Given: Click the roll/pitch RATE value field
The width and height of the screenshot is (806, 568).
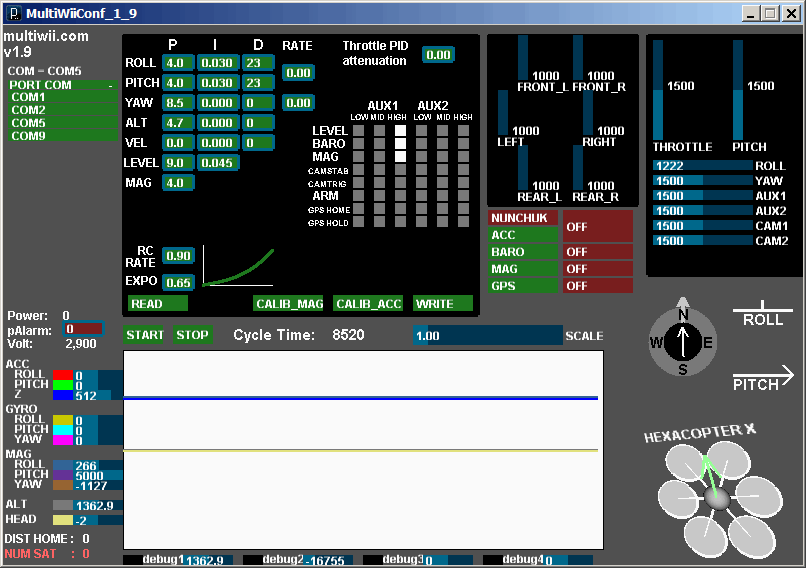Looking at the screenshot, I should pyautogui.click(x=298, y=72).
